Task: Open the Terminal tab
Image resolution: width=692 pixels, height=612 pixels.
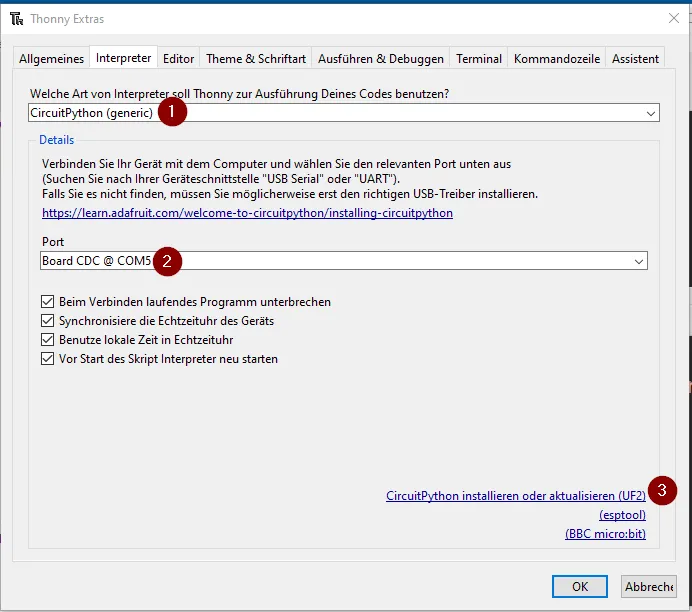Action: pos(479,59)
